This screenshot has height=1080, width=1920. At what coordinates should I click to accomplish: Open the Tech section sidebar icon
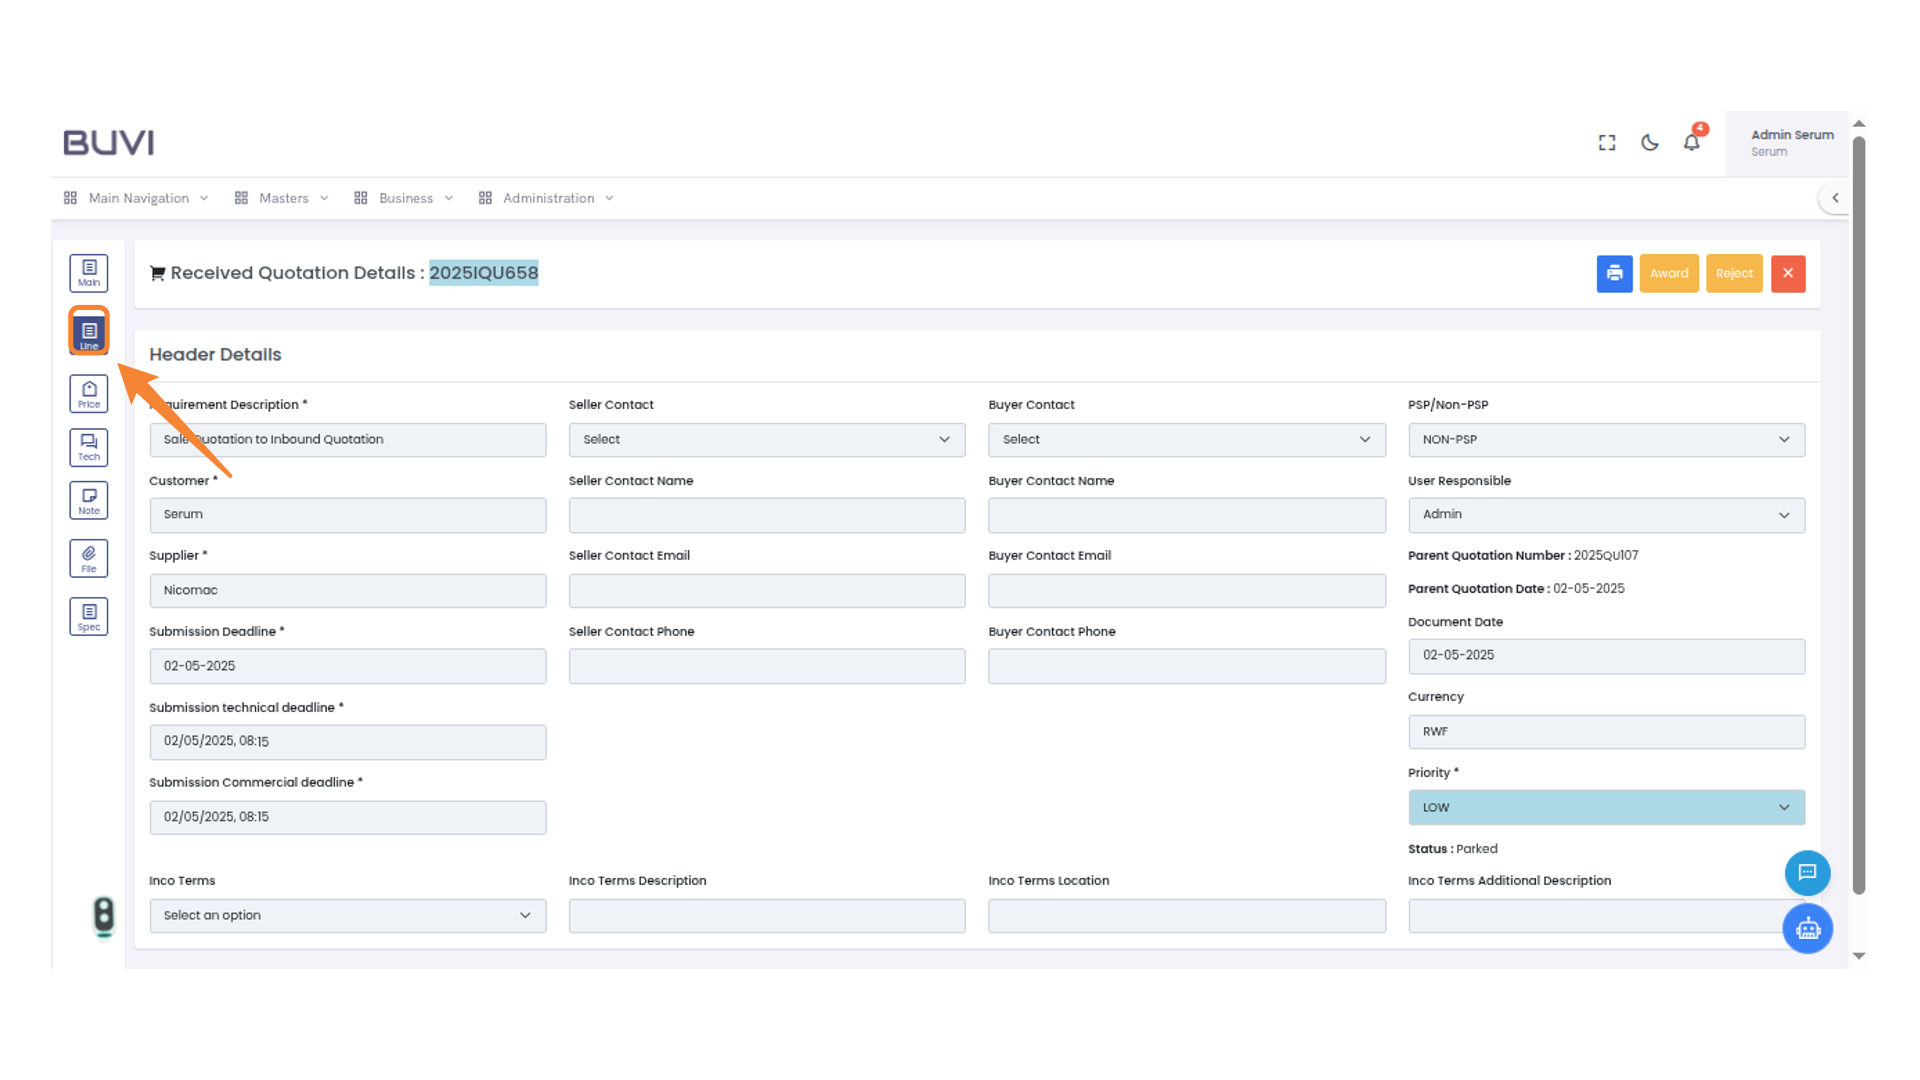click(89, 447)
